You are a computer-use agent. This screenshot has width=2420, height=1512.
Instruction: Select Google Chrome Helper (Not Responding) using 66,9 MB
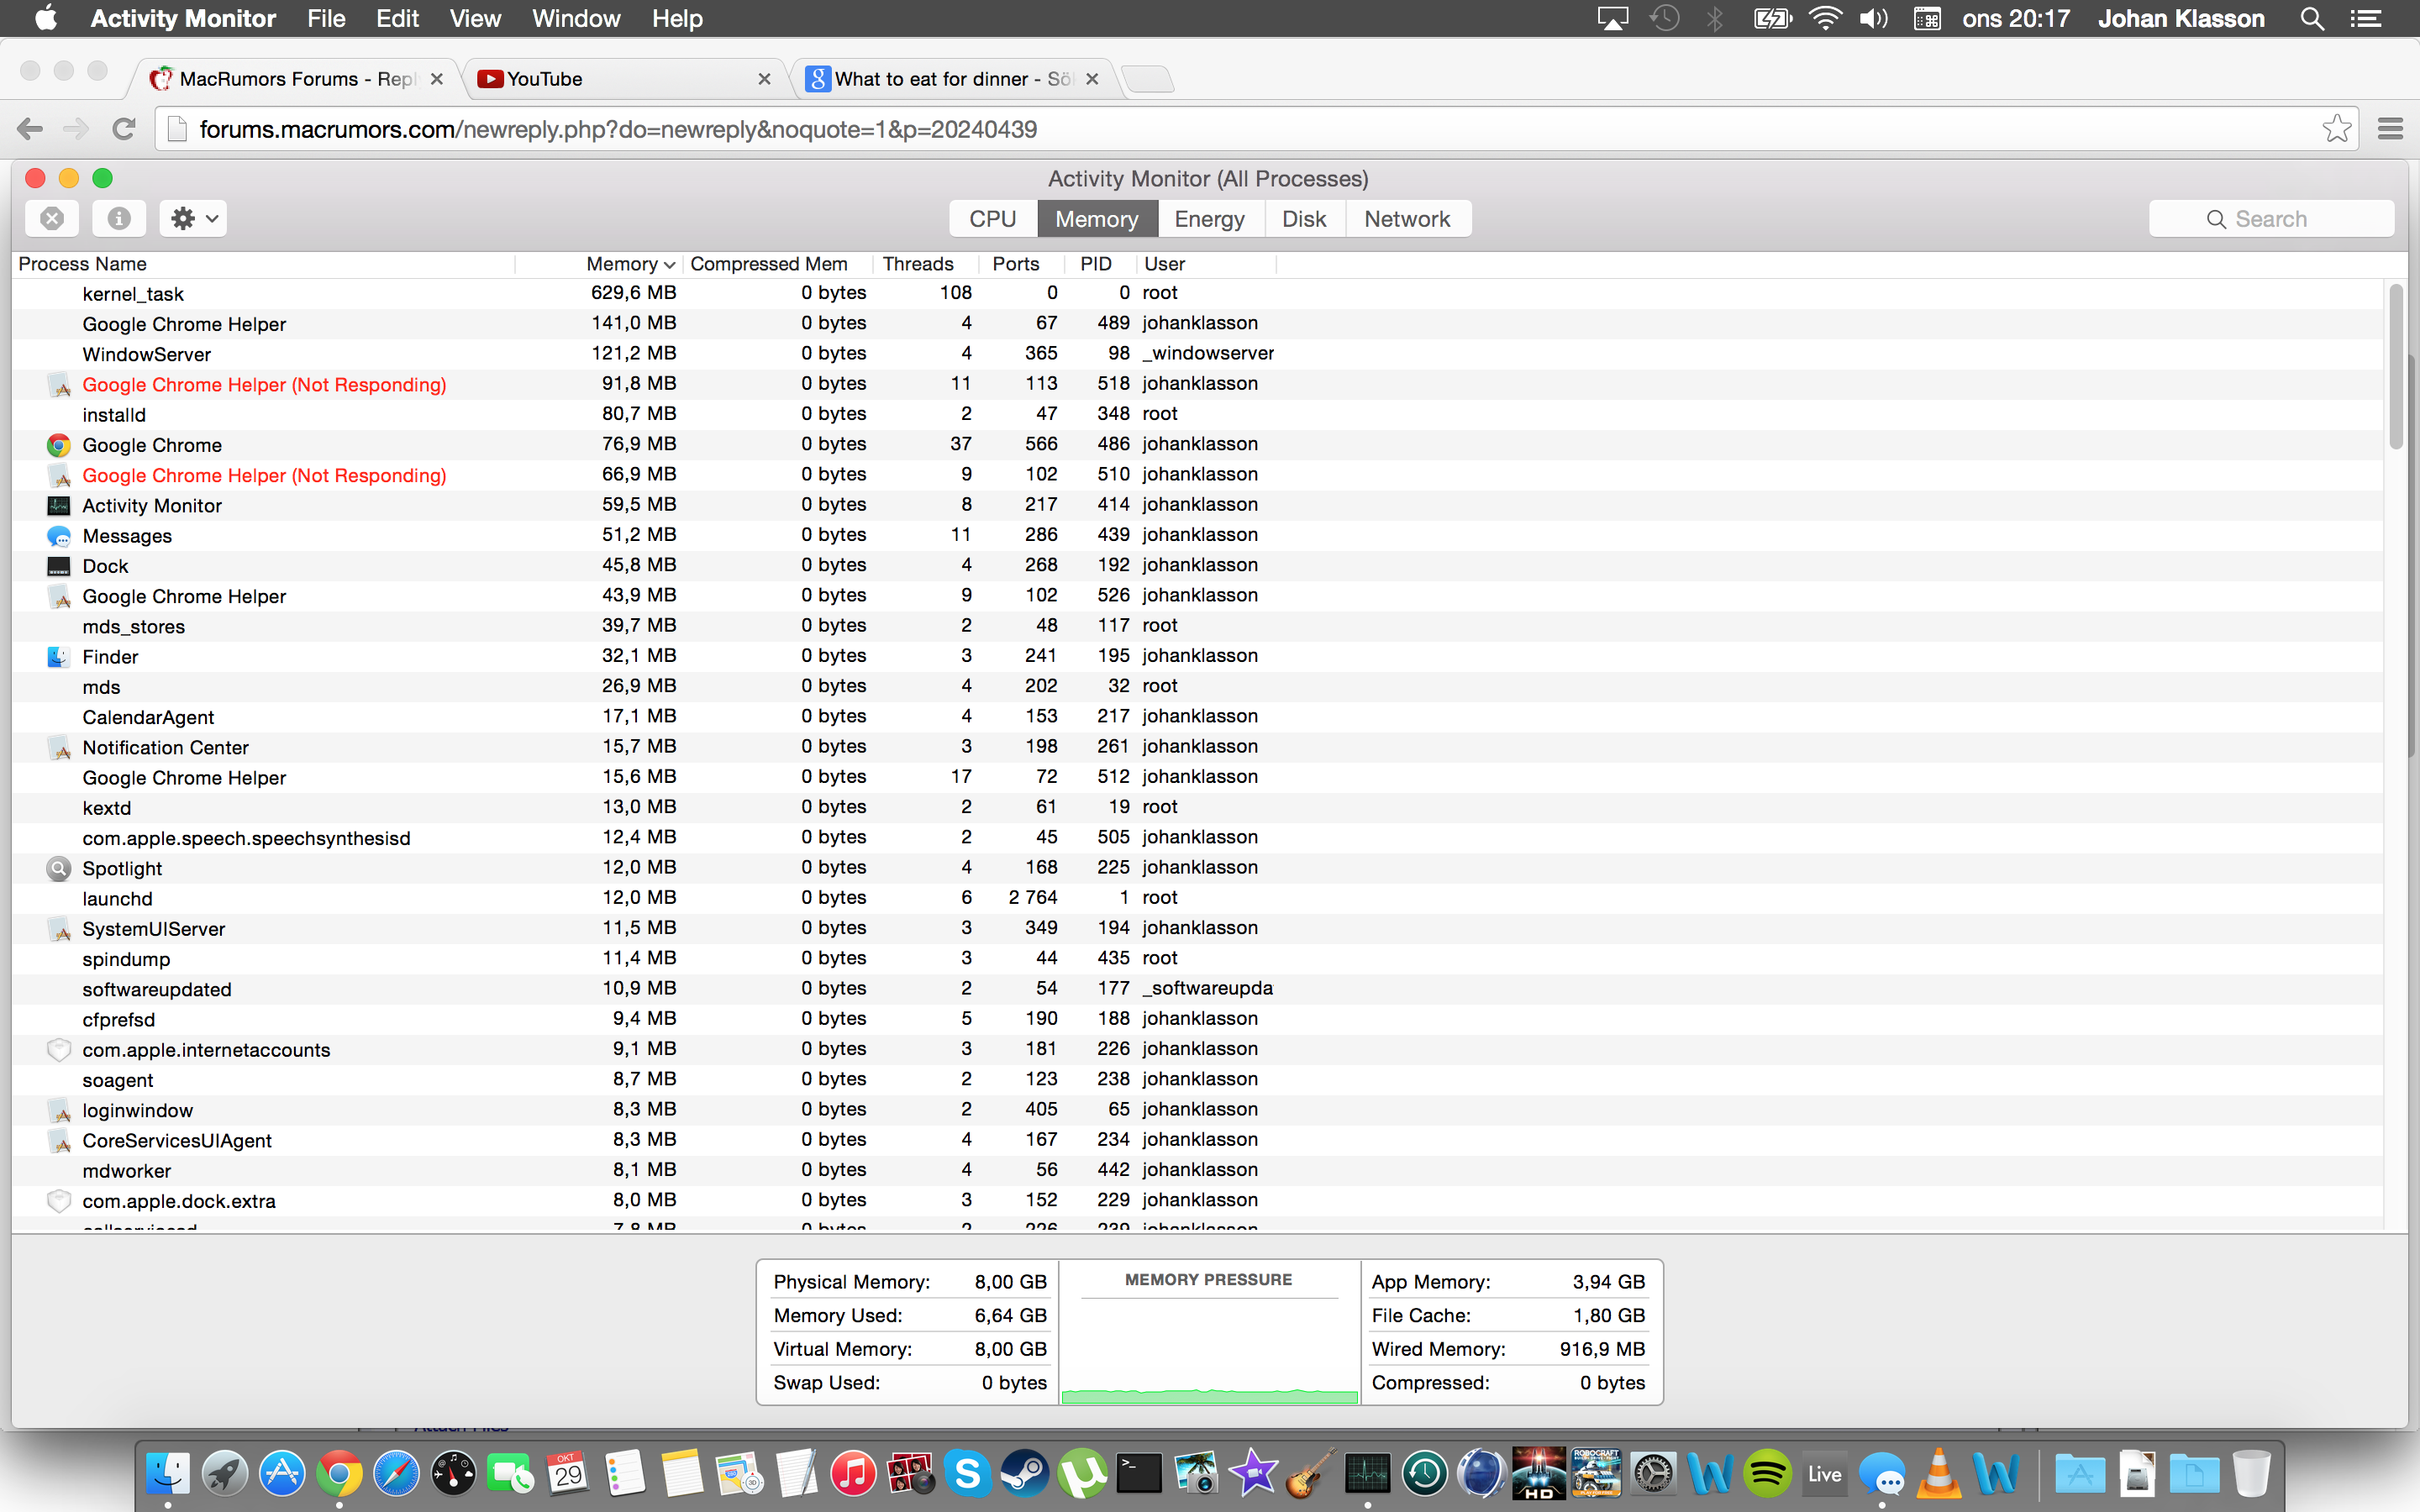click(1197, 475)
